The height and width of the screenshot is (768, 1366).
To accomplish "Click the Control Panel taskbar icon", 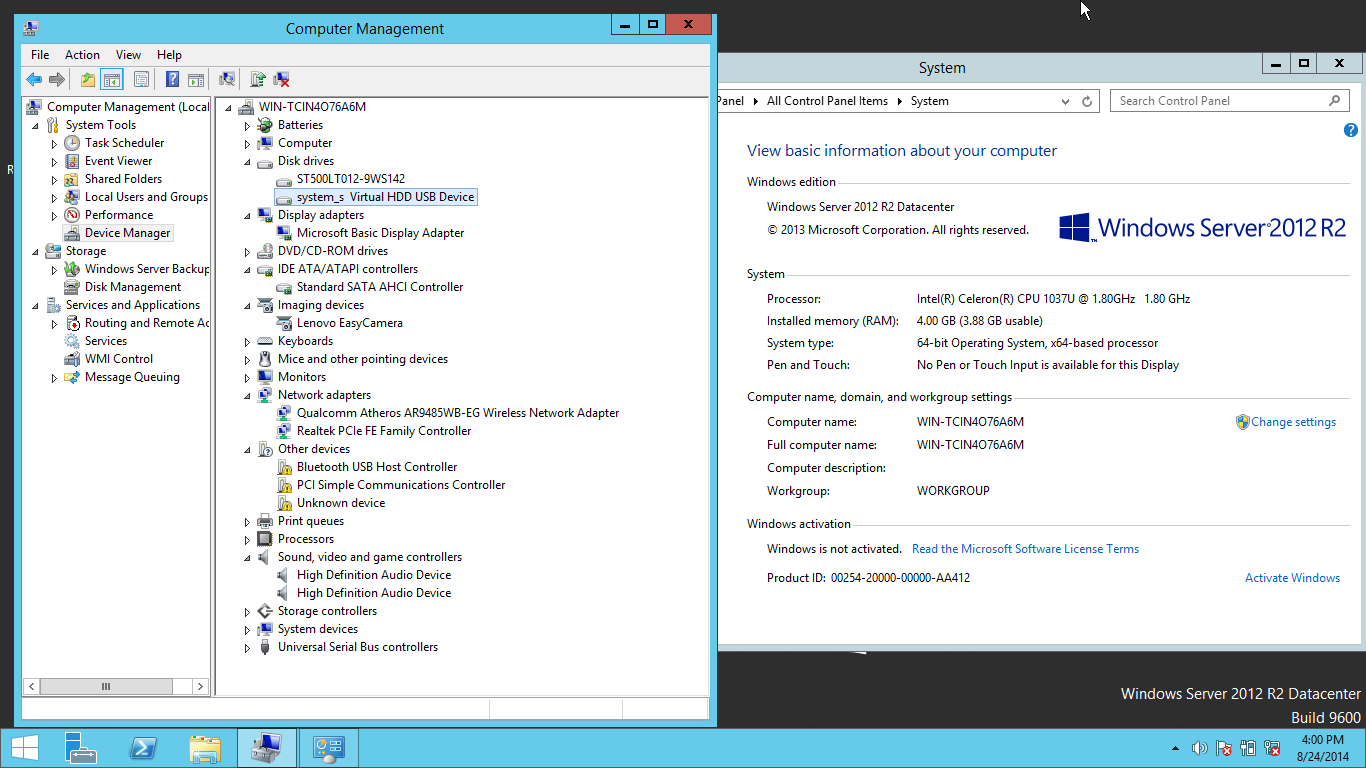I will 328,748.
